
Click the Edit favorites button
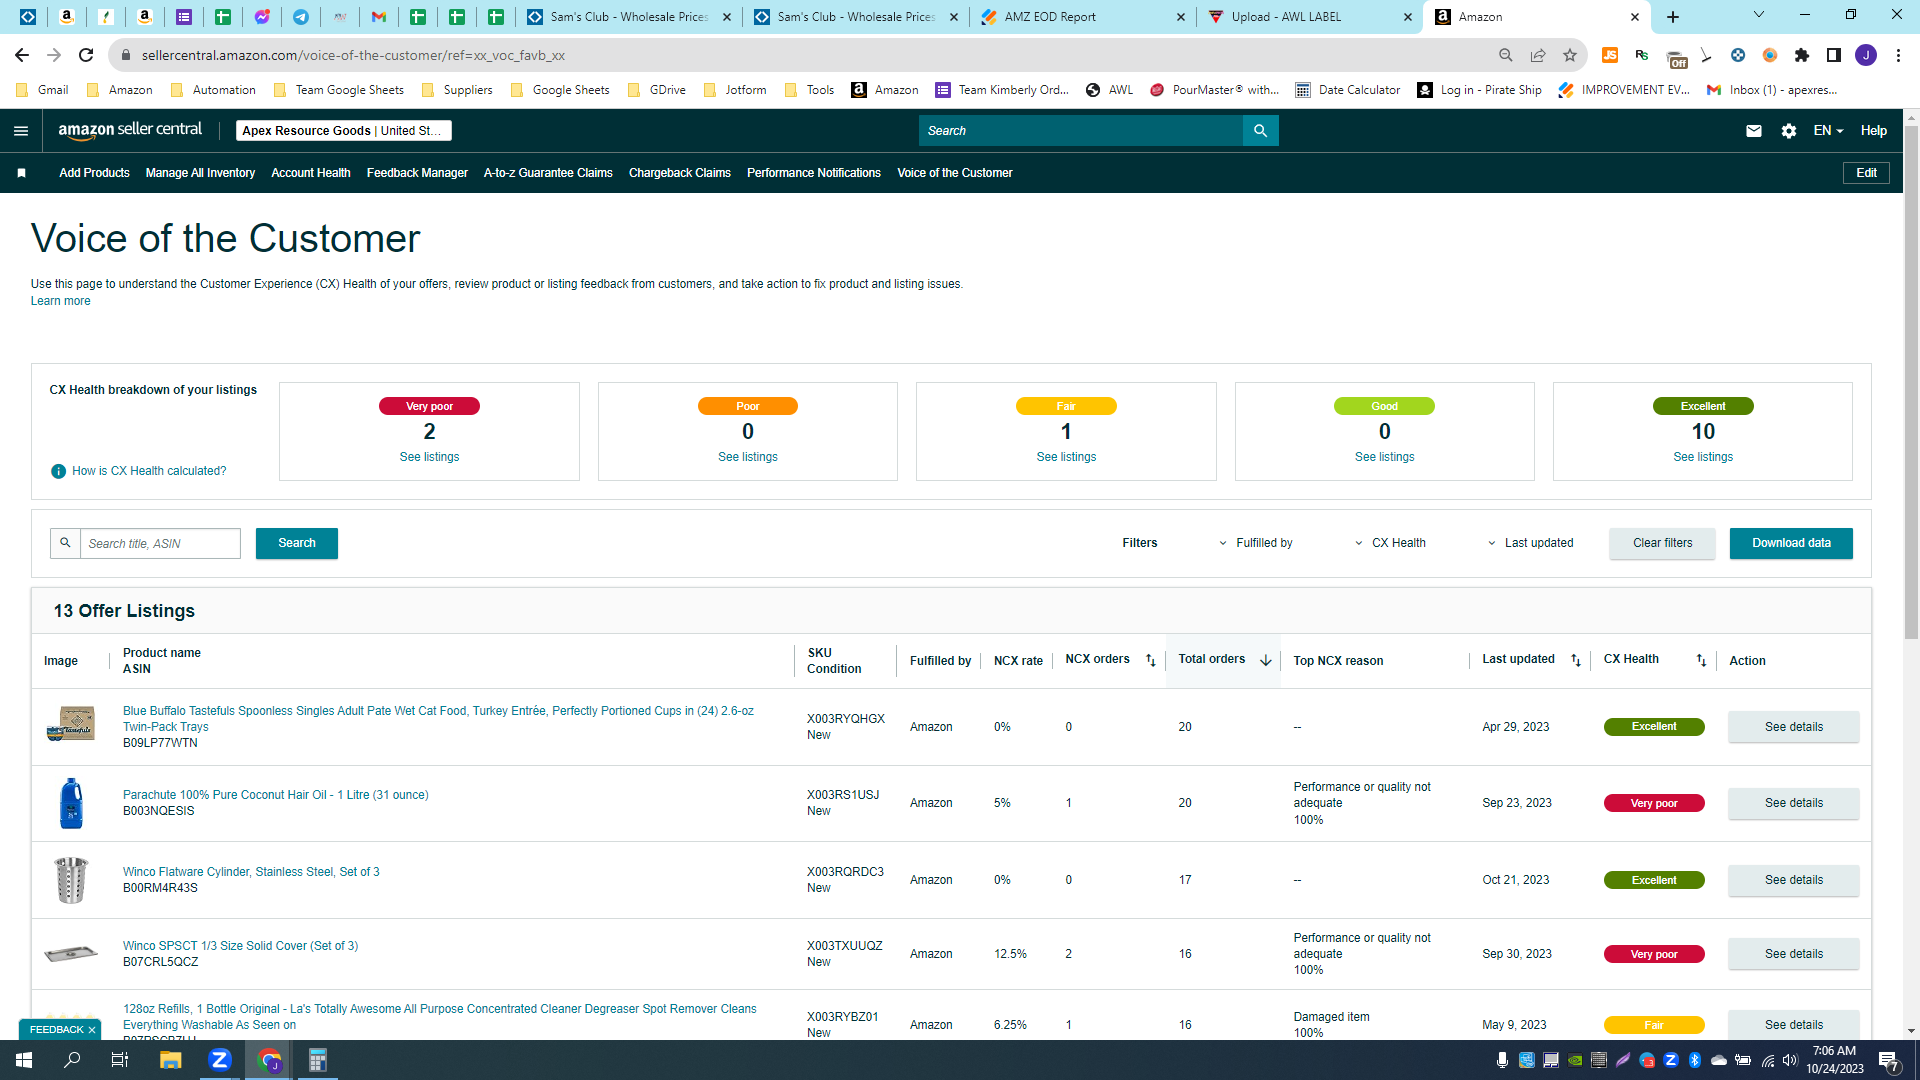1866,173
